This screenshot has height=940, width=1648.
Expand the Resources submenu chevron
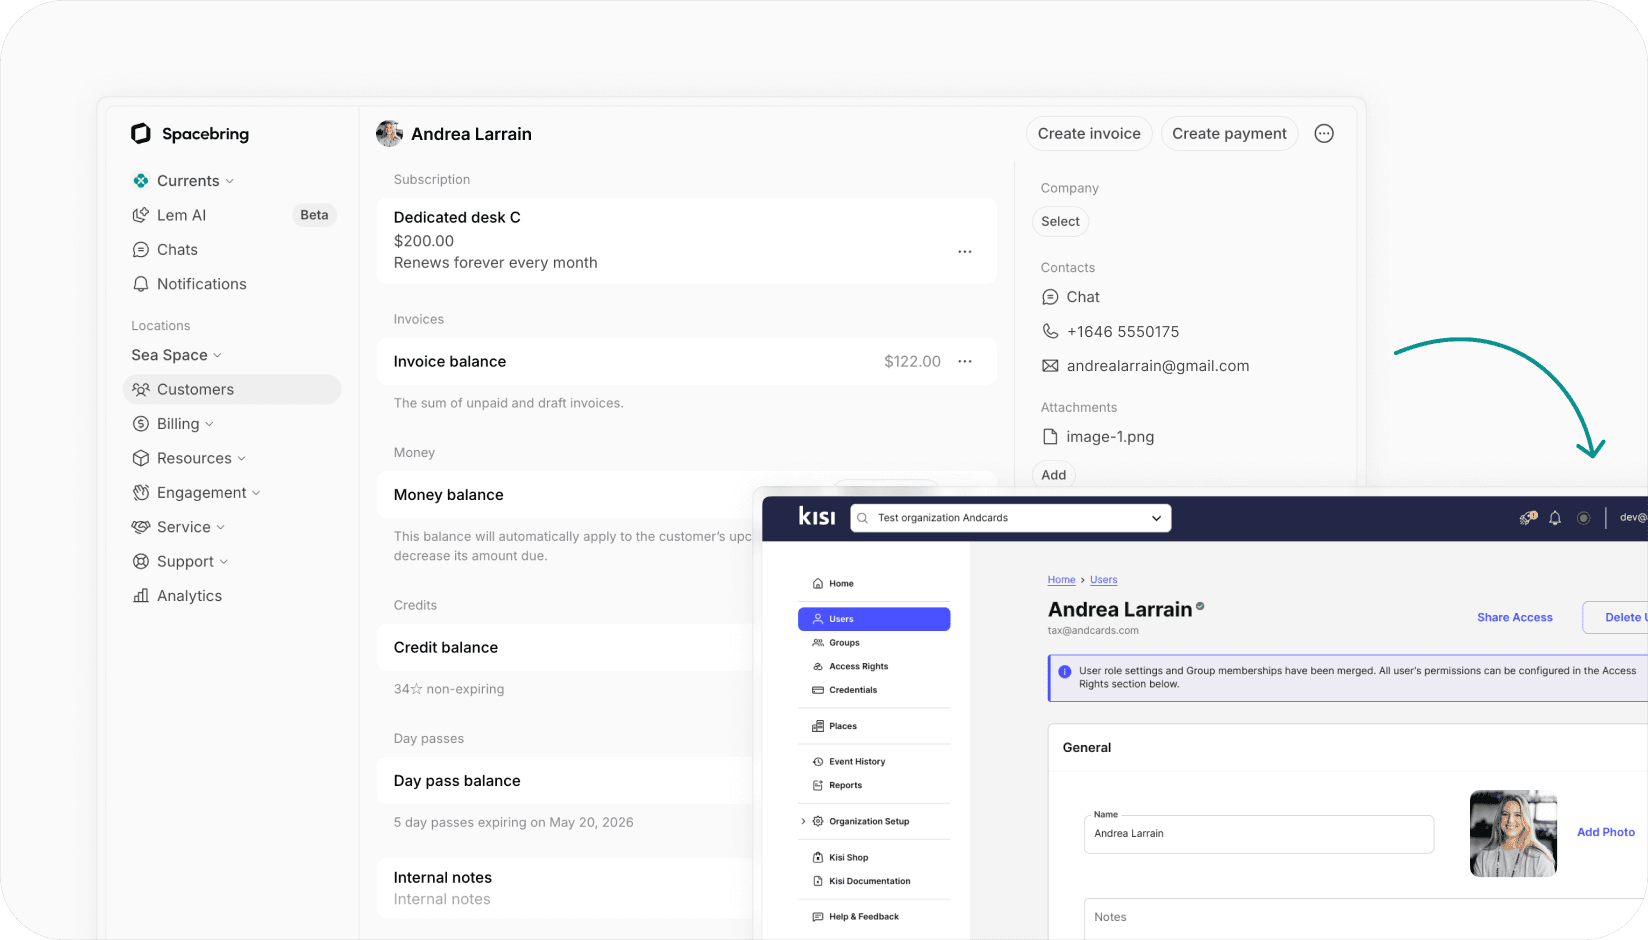[242, 459]
